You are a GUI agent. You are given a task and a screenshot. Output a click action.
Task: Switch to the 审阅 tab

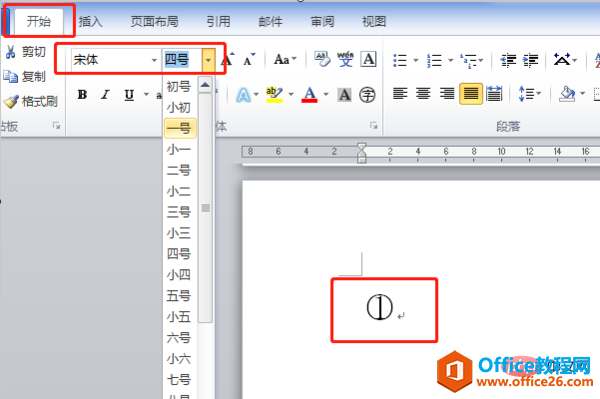pyautogui.click(x=322, y=21)
